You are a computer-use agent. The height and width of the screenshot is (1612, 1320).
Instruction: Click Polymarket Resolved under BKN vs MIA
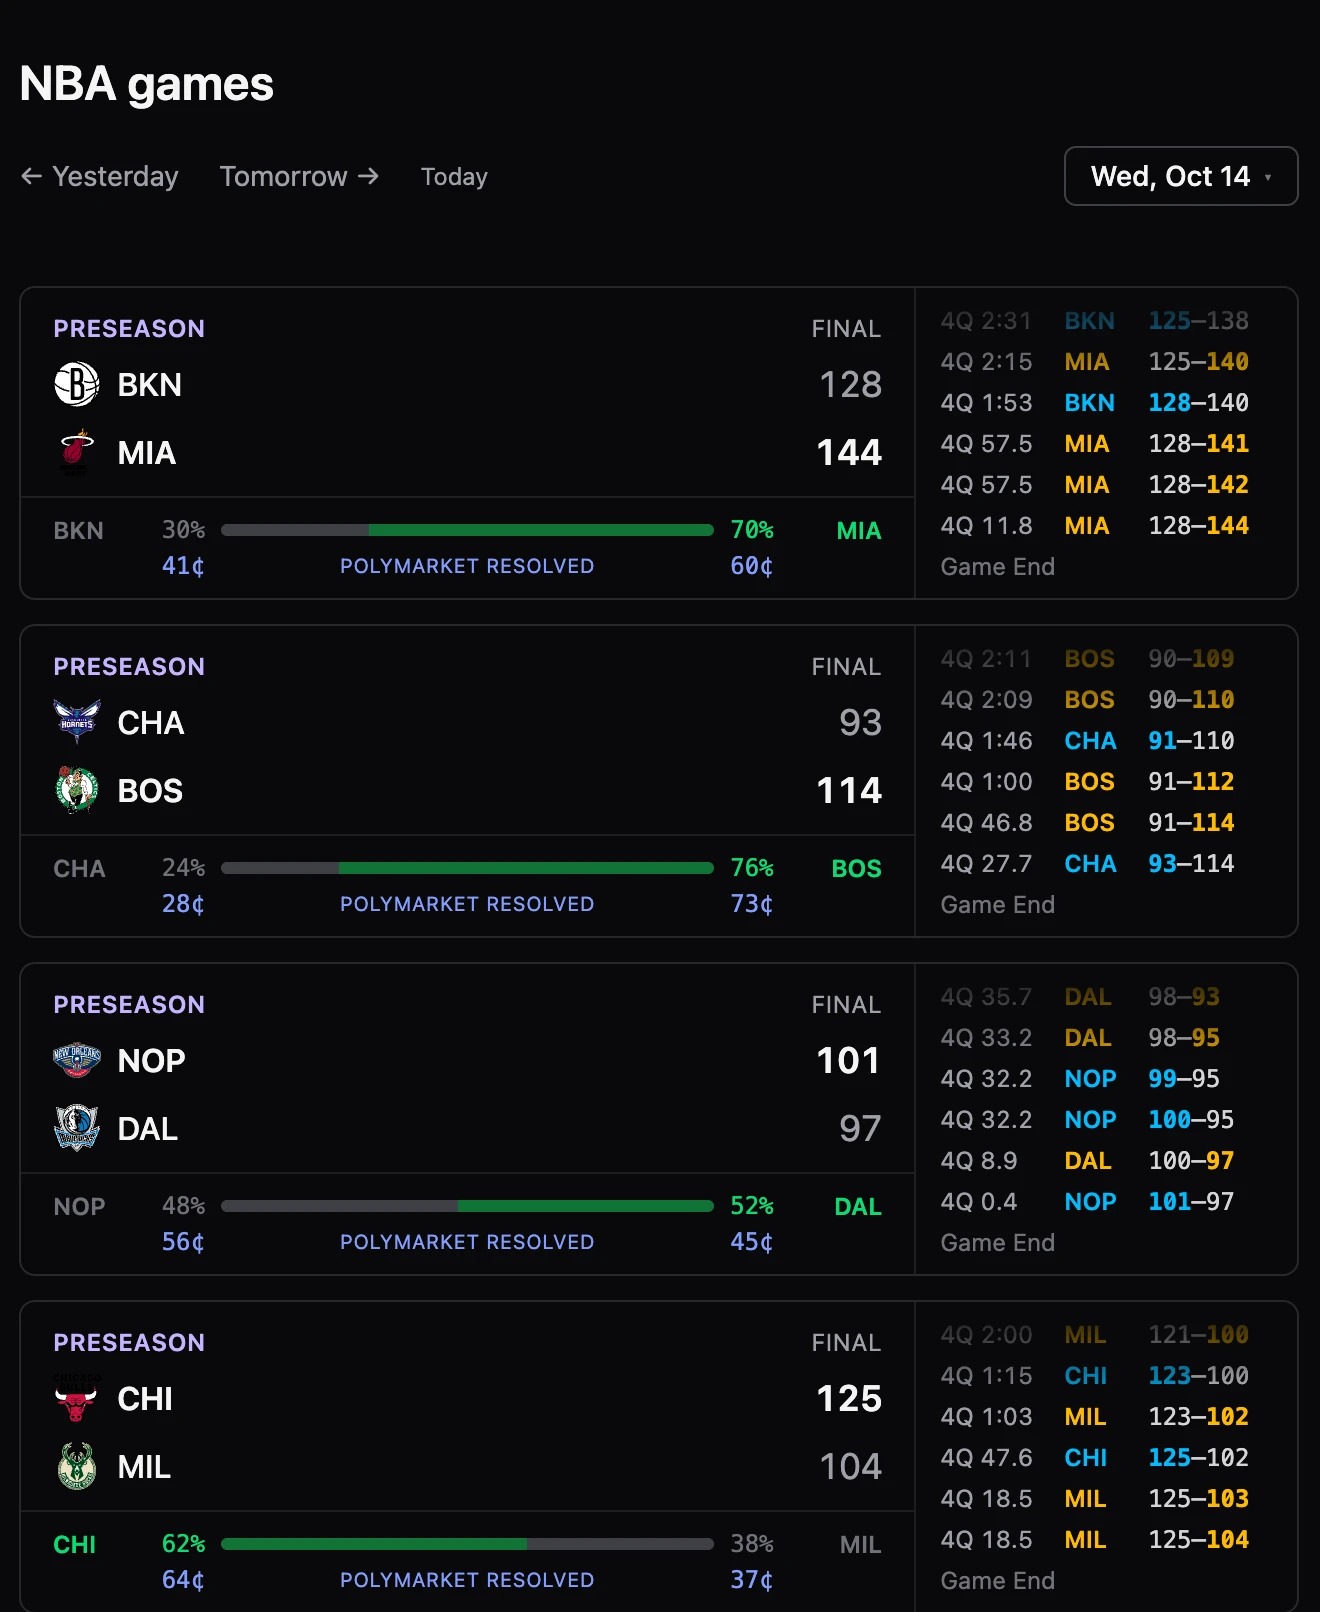click(x=467, y=566)
